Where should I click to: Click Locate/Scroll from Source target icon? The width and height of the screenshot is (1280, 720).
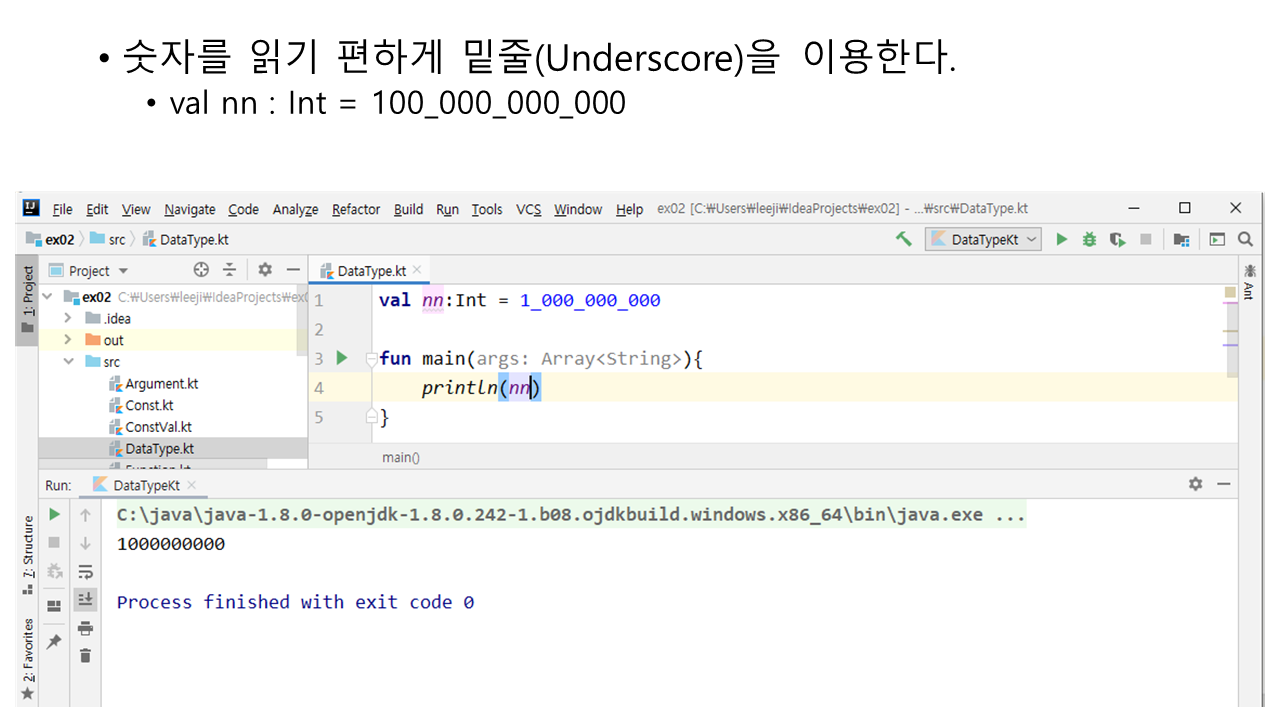coord(201,270)
